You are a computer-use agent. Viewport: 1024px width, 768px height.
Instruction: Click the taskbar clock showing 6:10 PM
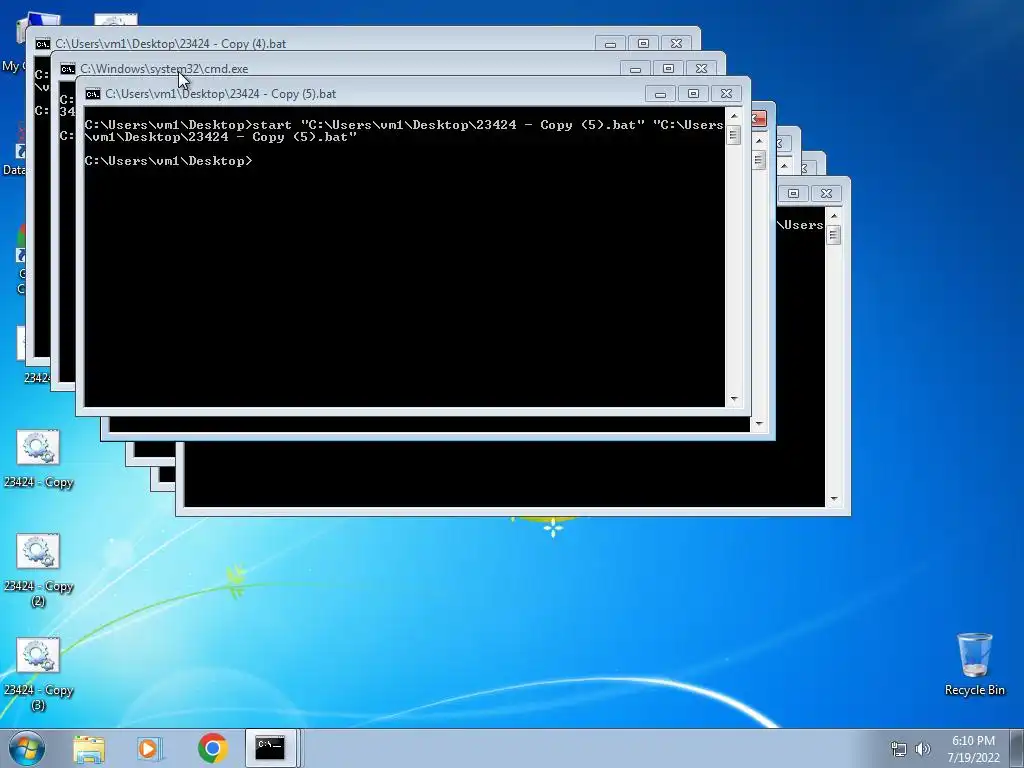973,749
